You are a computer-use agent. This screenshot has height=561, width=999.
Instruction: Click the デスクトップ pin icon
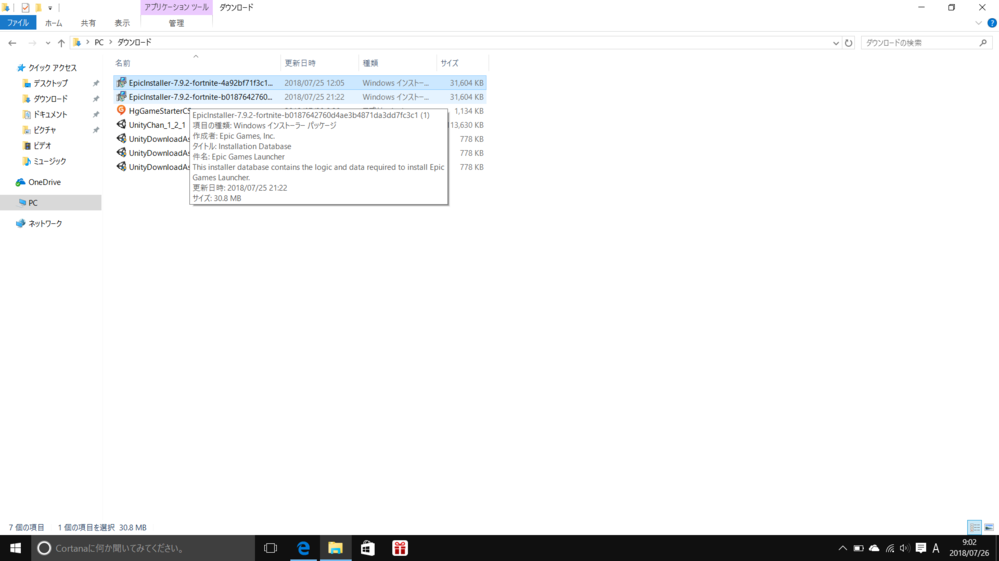[x=96, y=83]
